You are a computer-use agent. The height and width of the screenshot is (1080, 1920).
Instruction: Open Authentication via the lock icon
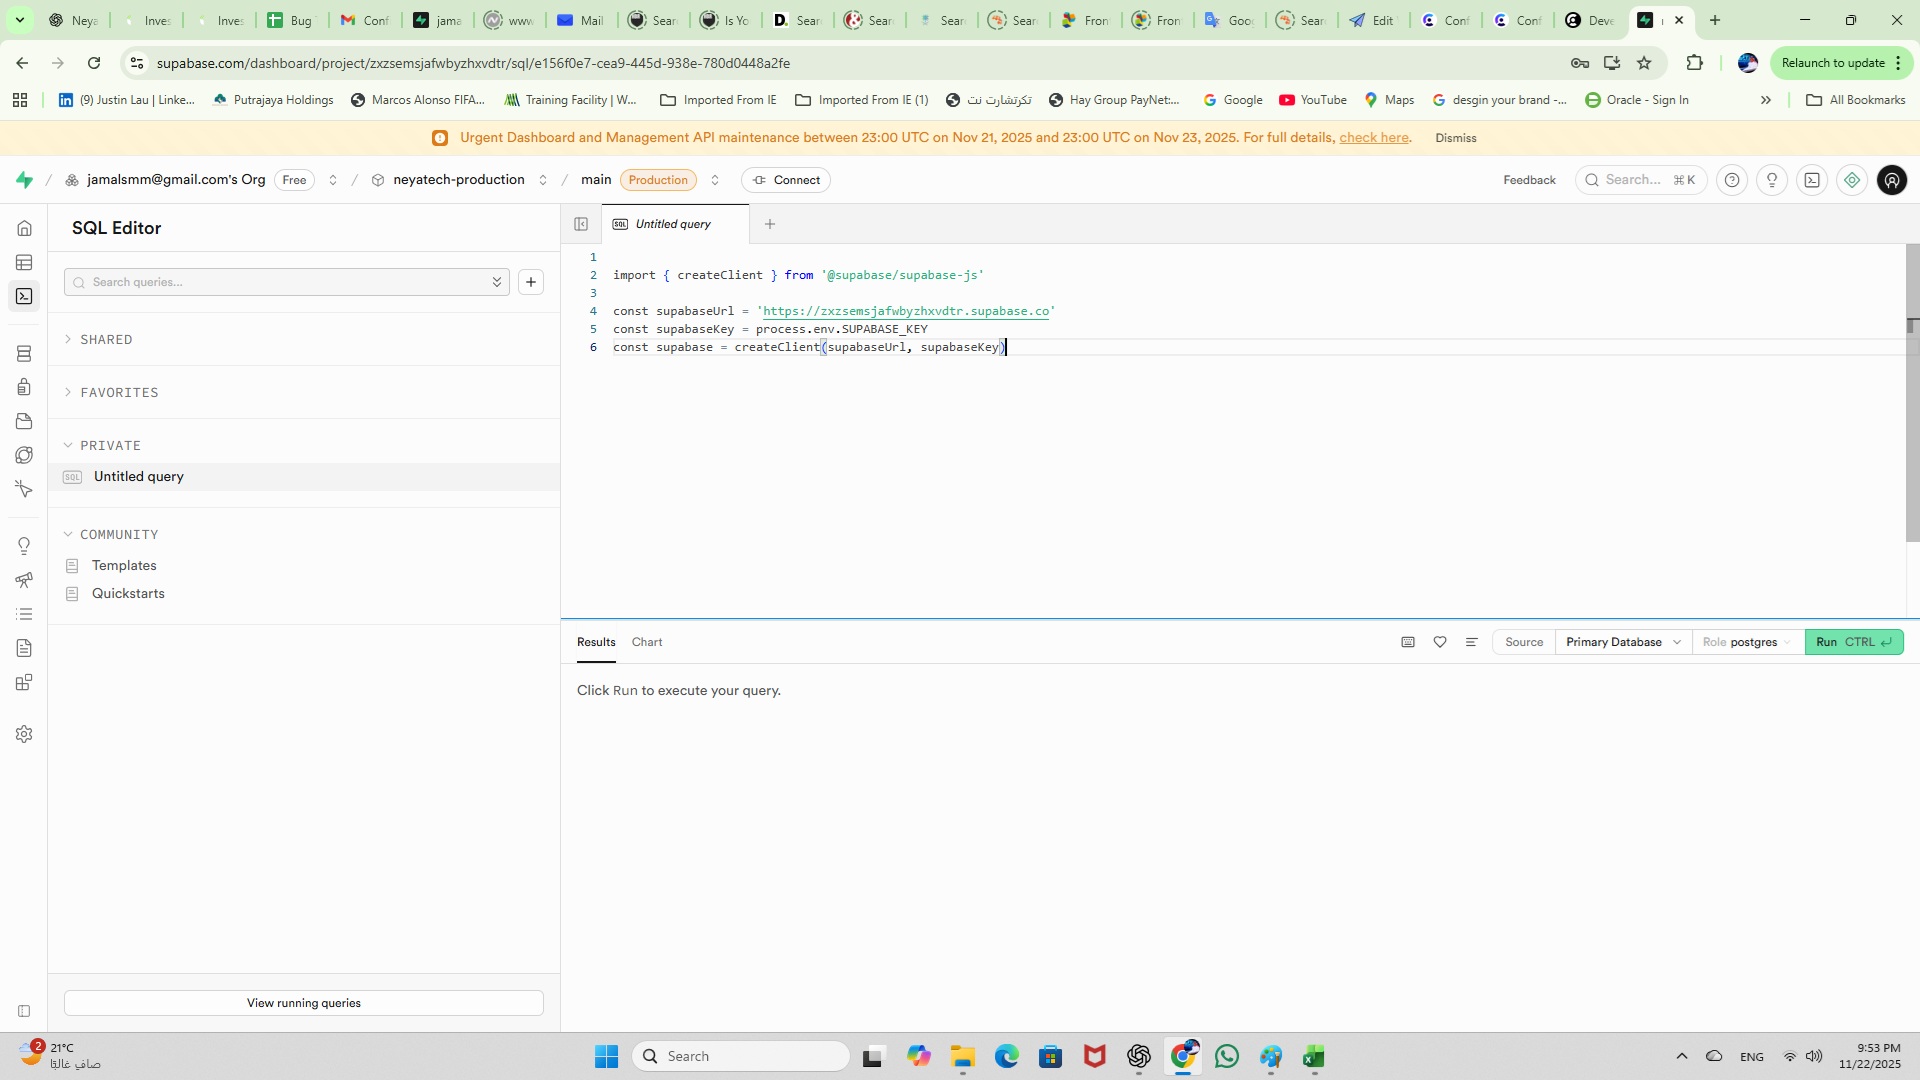click(x=23, y=387)
